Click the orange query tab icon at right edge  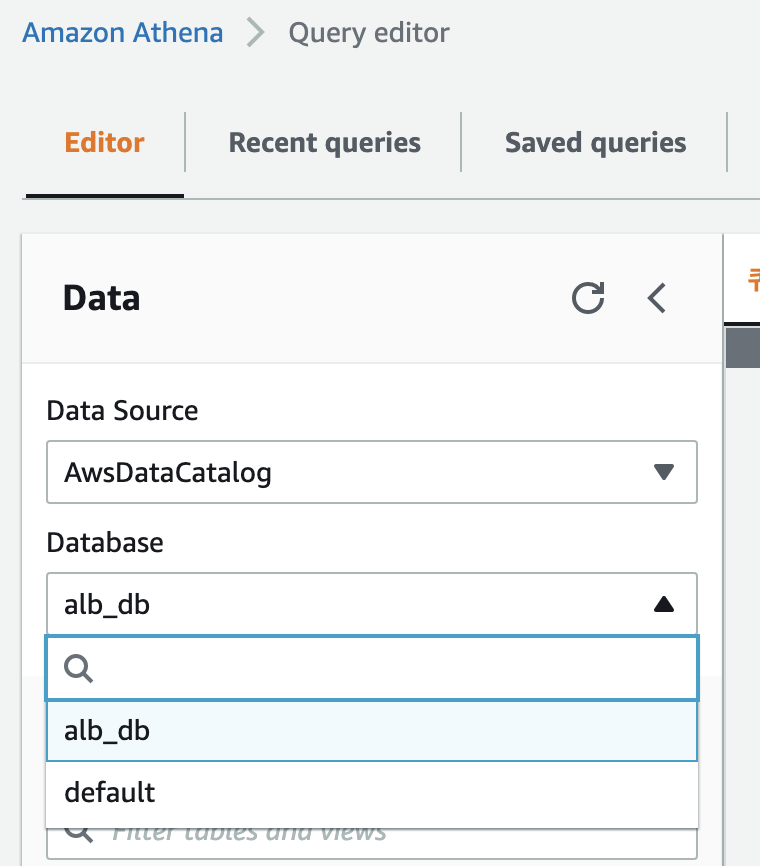click(753, 281)
